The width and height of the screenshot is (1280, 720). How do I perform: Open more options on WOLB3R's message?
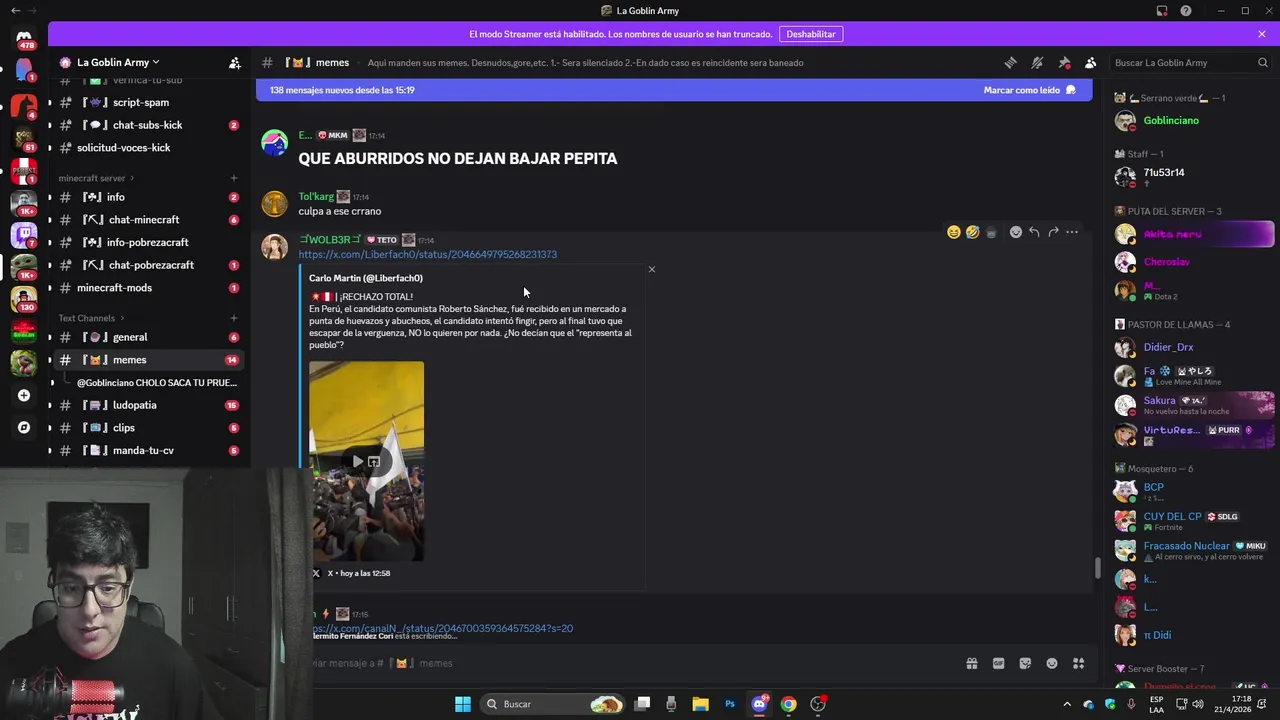(x=1072, y=232)
